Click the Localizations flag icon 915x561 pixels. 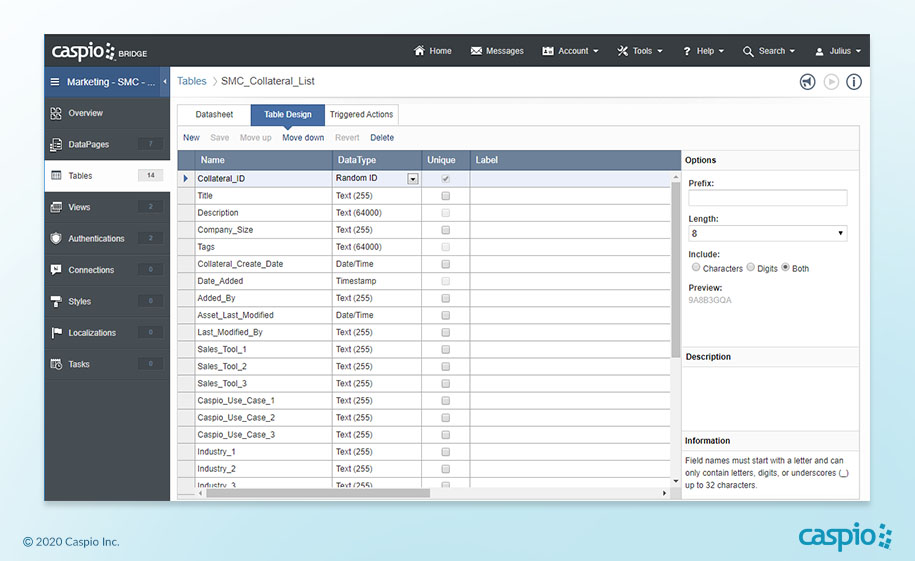(56, 333)
